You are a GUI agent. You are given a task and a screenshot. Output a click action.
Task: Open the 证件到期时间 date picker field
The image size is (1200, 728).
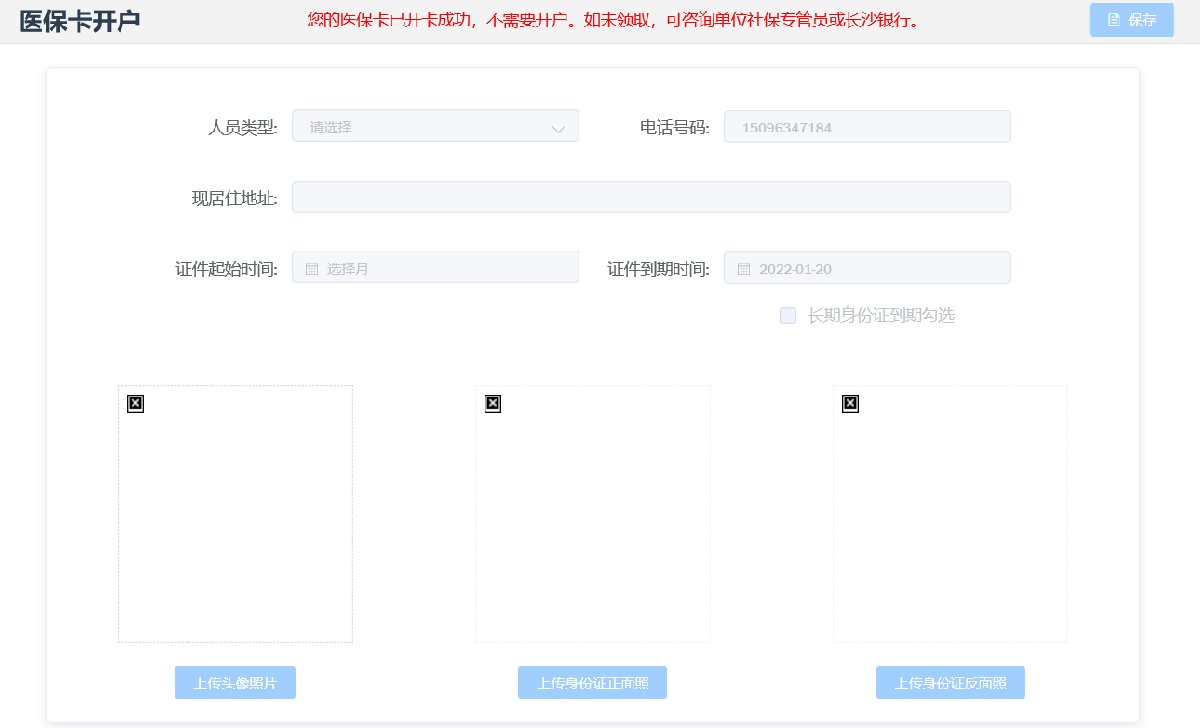[x=866, y=268]
